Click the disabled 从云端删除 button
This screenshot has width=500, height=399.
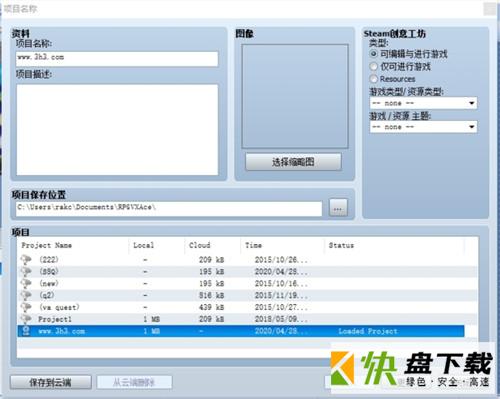pos(134,382)
